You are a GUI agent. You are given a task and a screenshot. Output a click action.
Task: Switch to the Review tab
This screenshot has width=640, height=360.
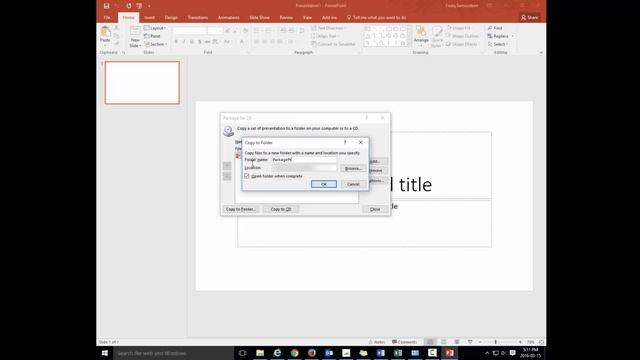tap(286, 18)
